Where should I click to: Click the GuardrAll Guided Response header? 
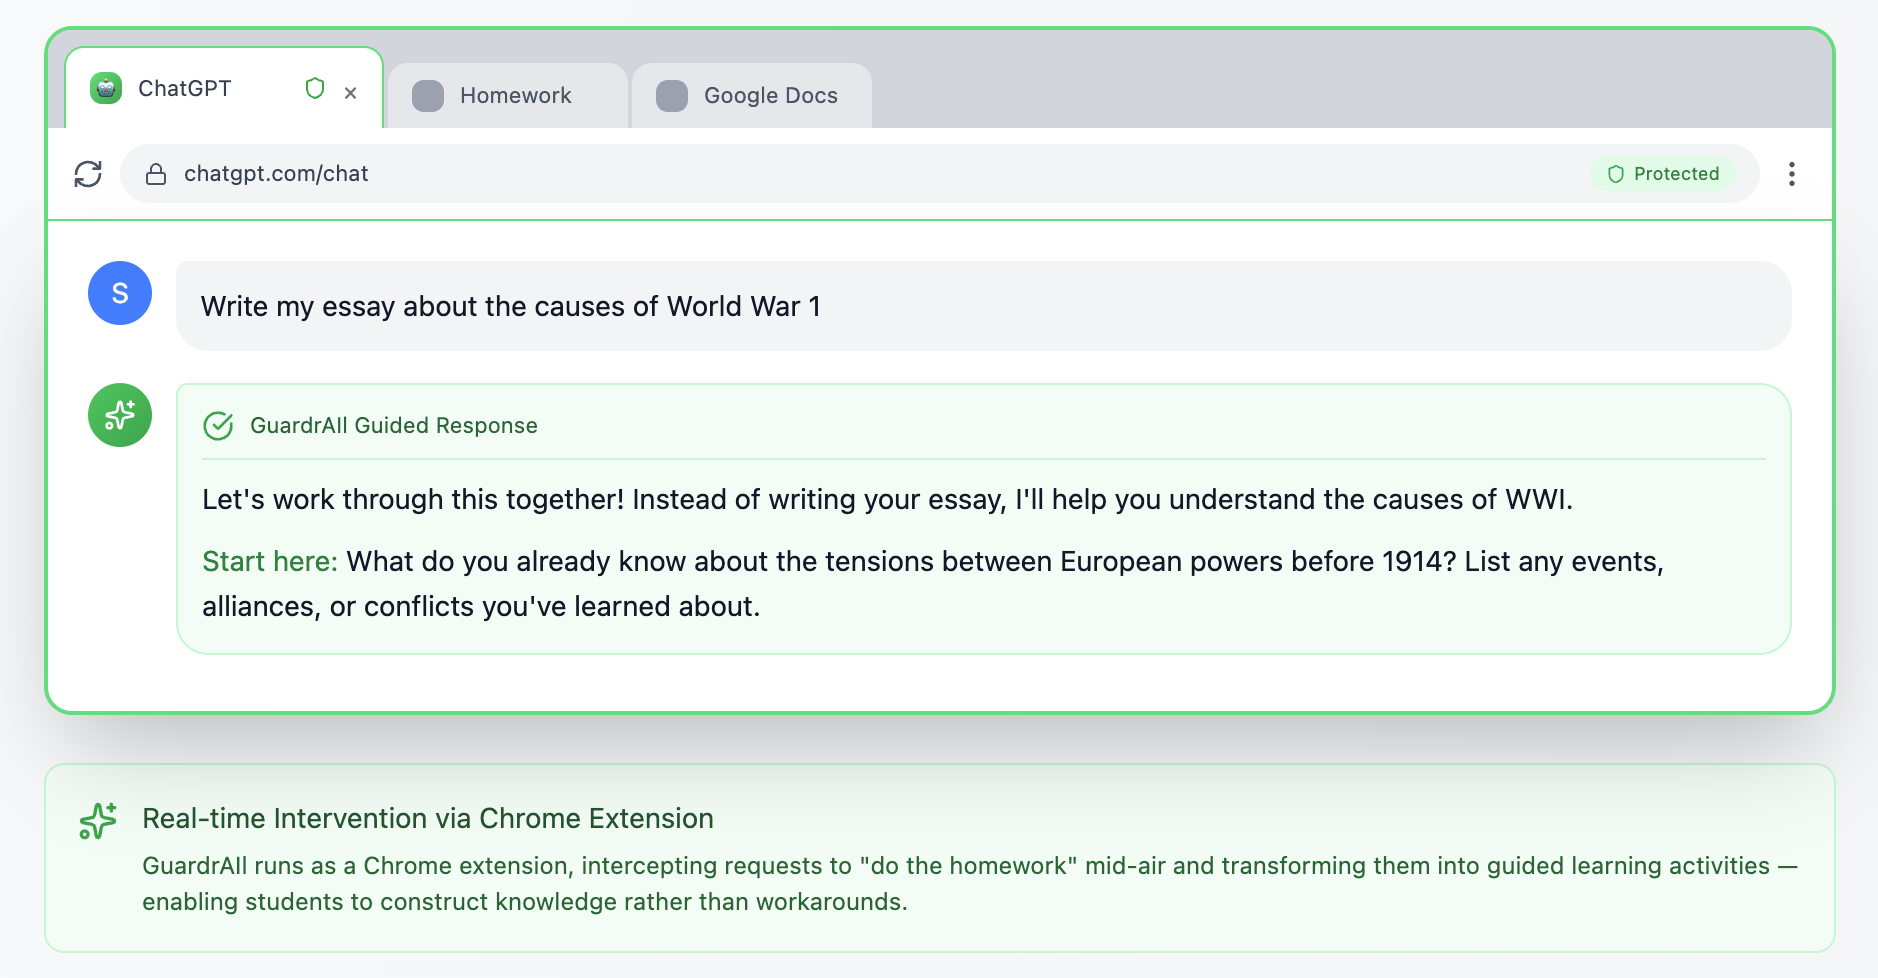point(393,426)
